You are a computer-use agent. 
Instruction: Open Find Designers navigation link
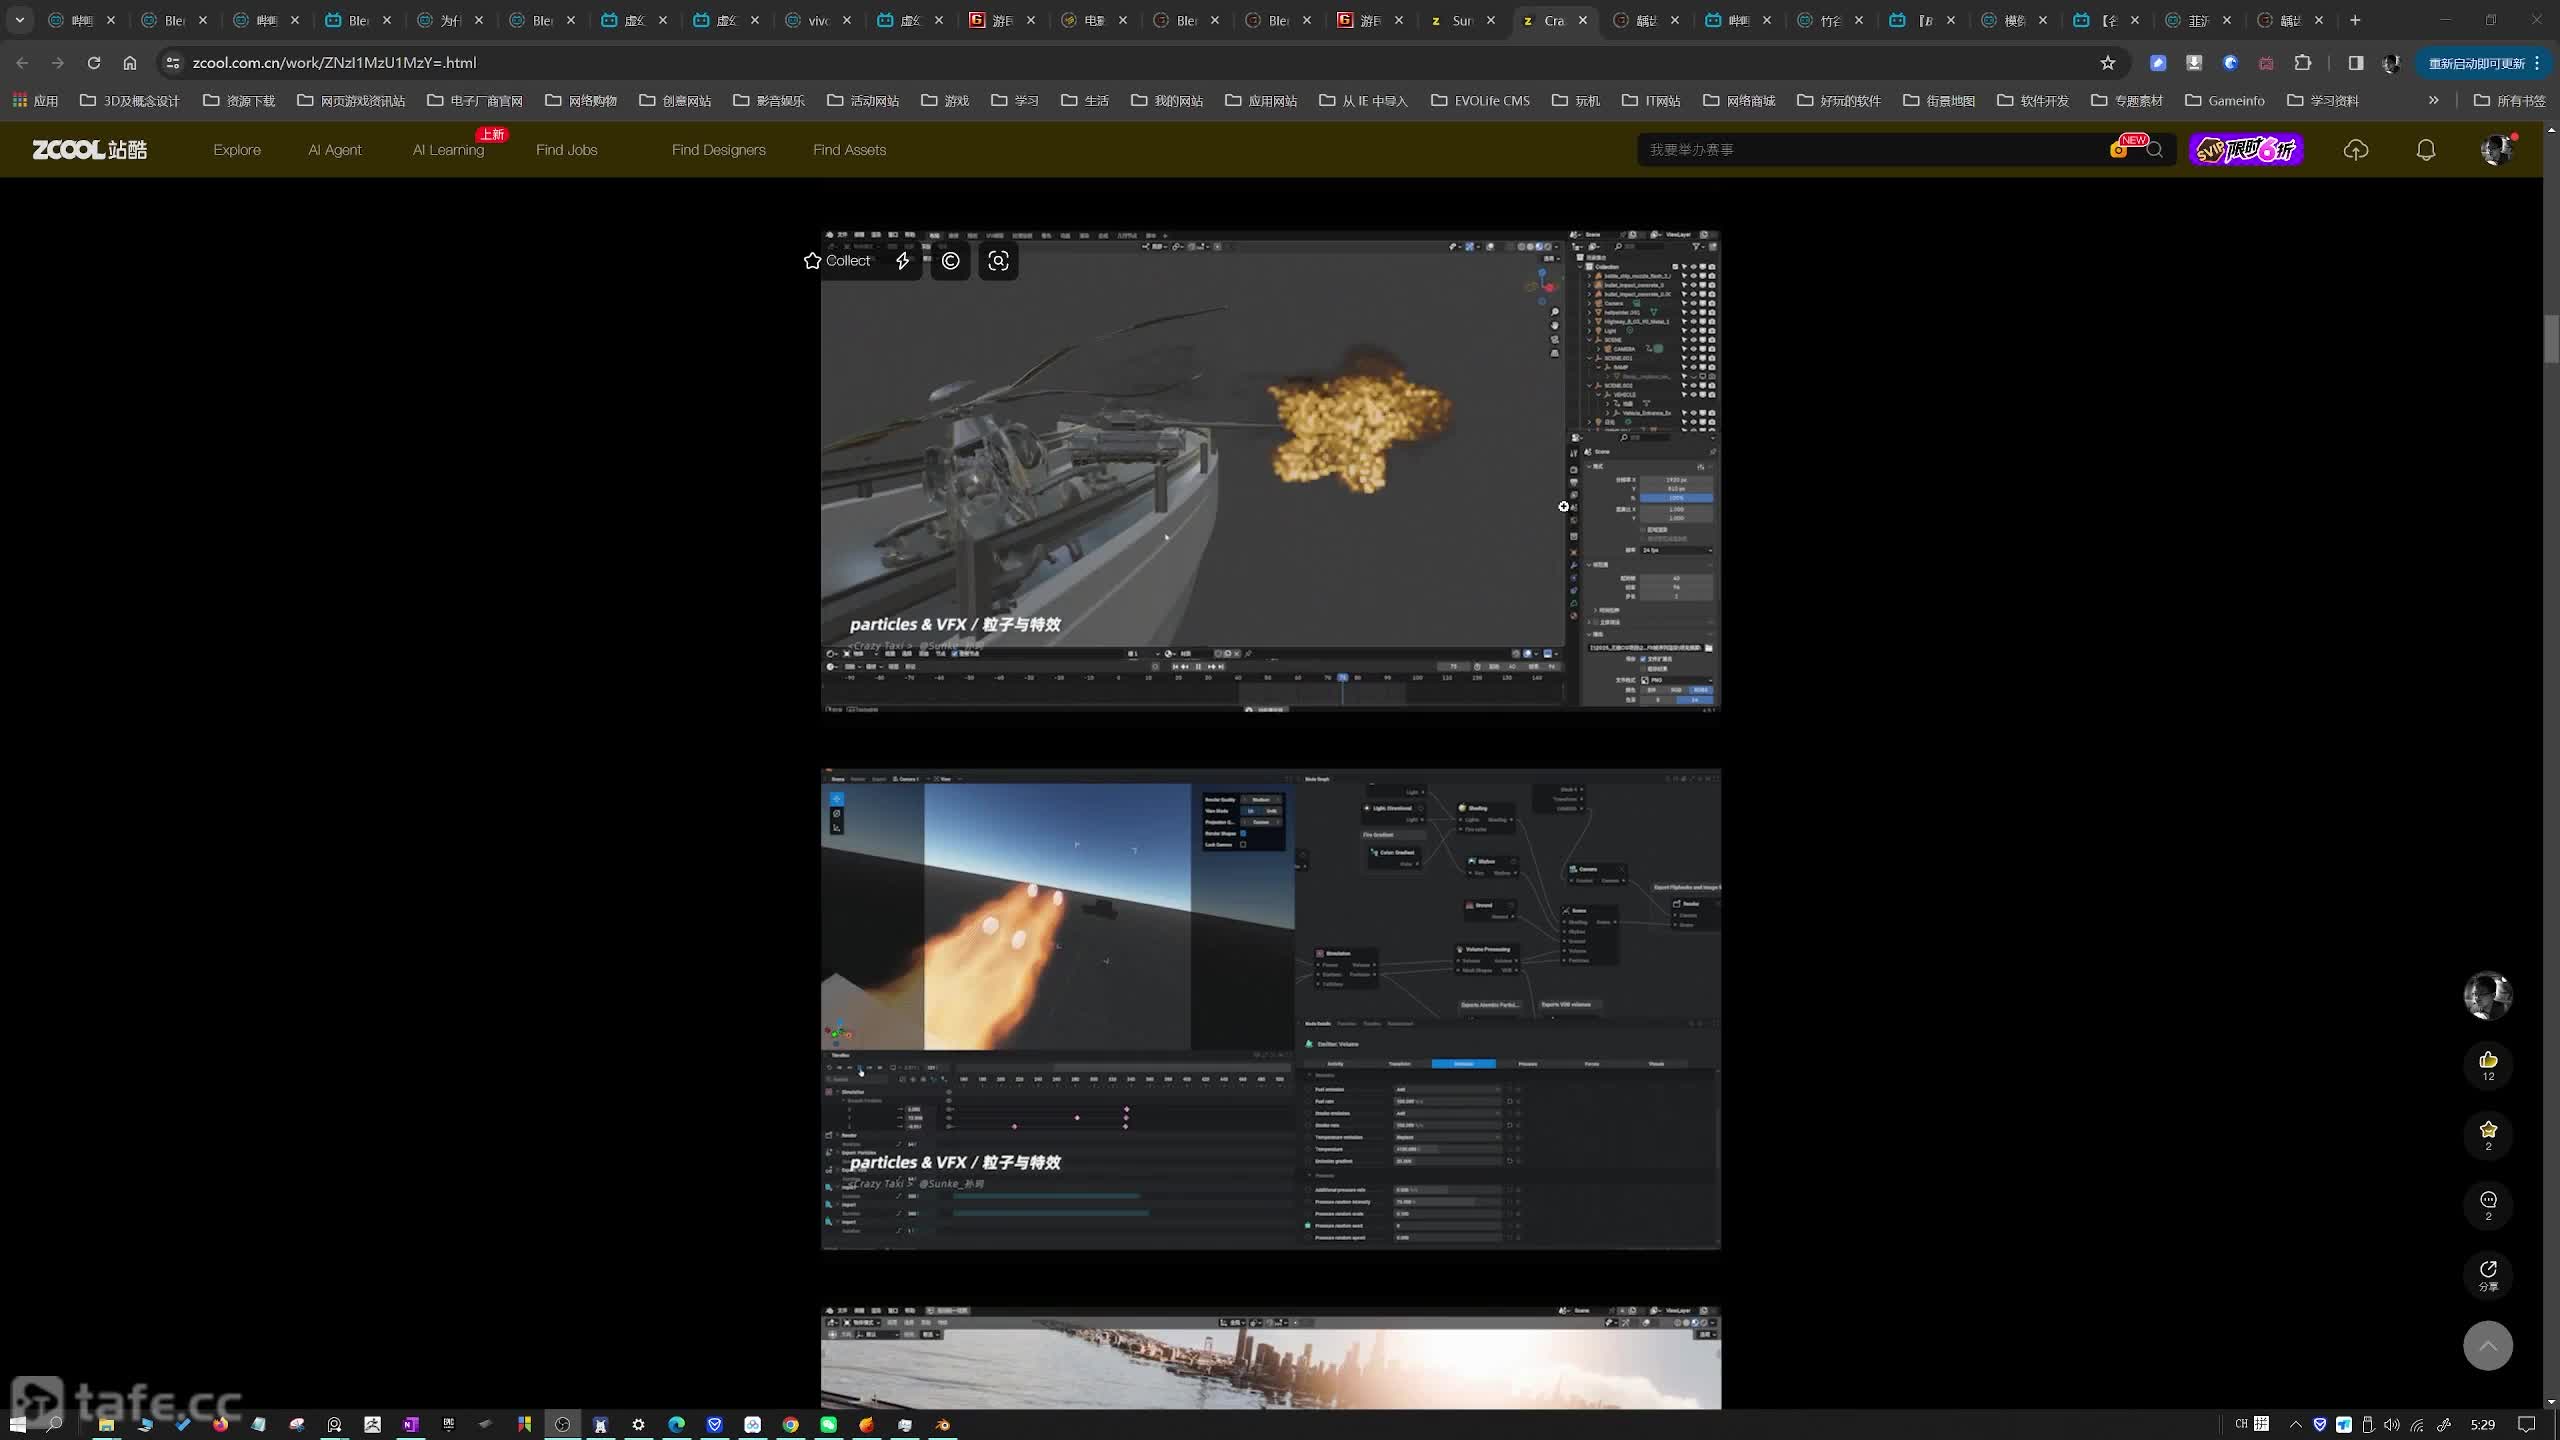(x=718, y=150)
